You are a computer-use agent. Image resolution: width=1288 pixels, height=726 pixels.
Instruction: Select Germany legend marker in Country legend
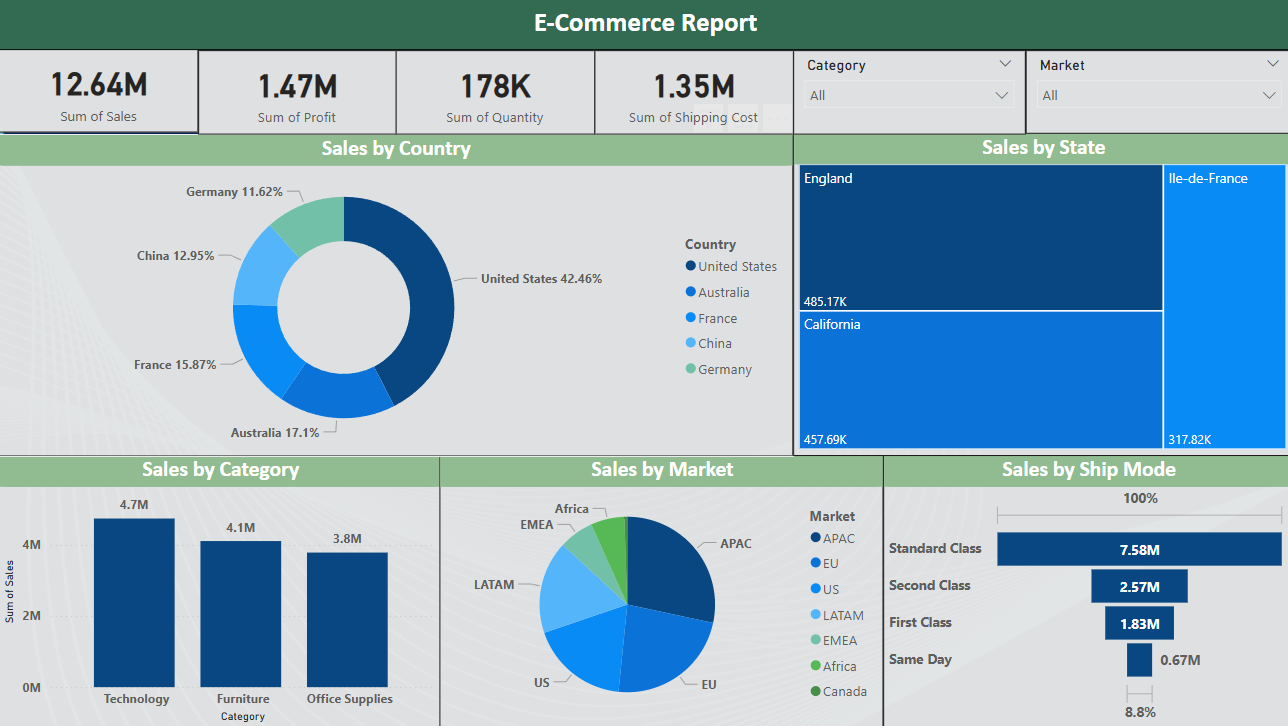pos(691,369)
